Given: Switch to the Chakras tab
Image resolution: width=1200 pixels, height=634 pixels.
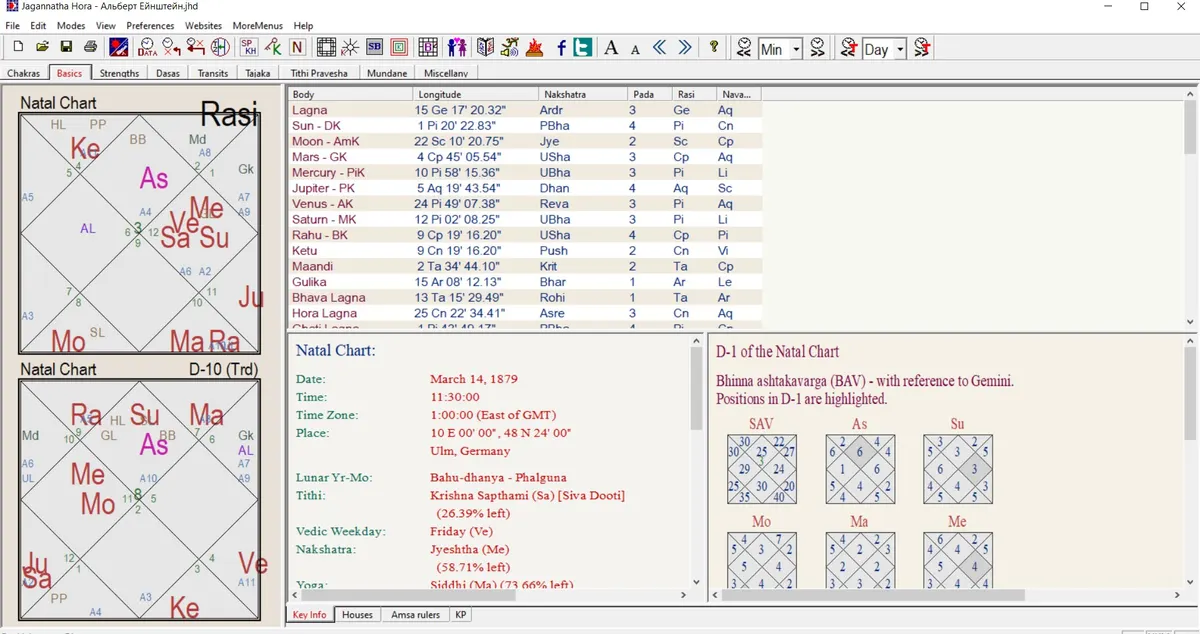Looking at the screenshot, I should pyautogui.click(x=24, y=73).
